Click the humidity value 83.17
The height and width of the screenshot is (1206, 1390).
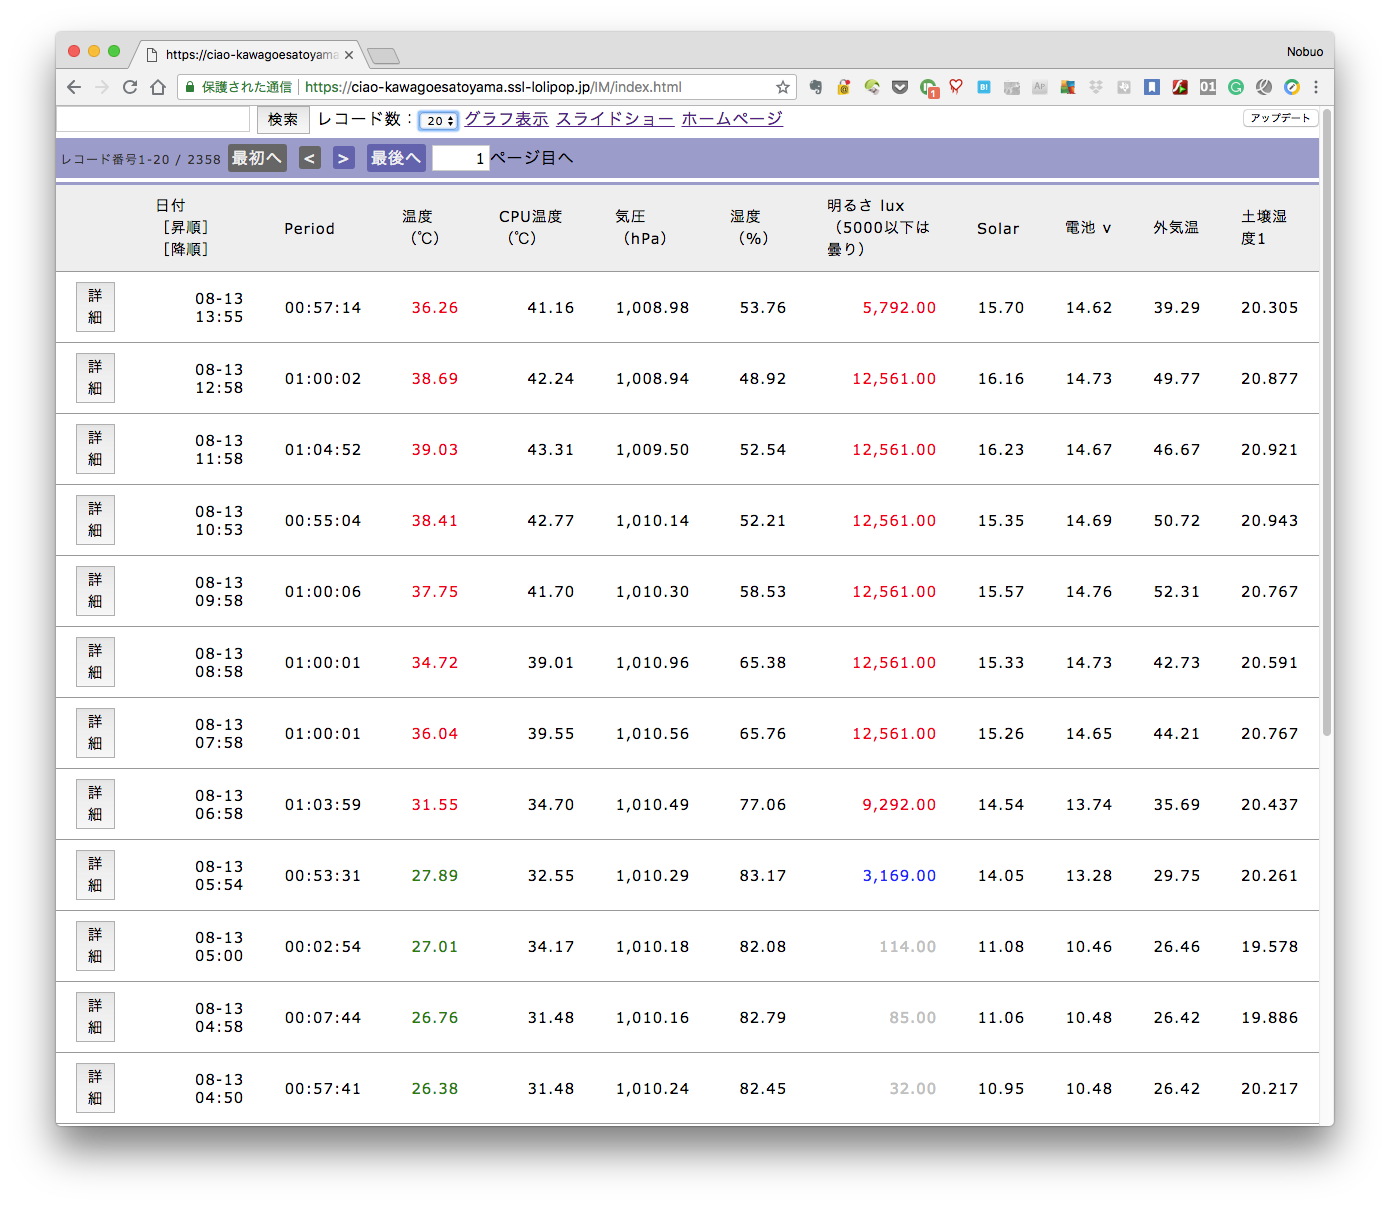click(763, 876)
